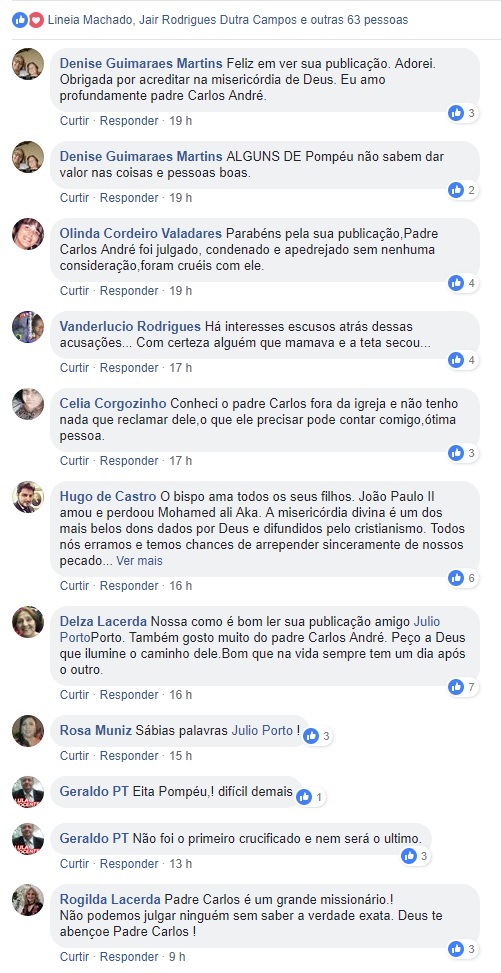
Task: Click the heart reaction icon in the reactions summary
Action: [x=36, y=20]
